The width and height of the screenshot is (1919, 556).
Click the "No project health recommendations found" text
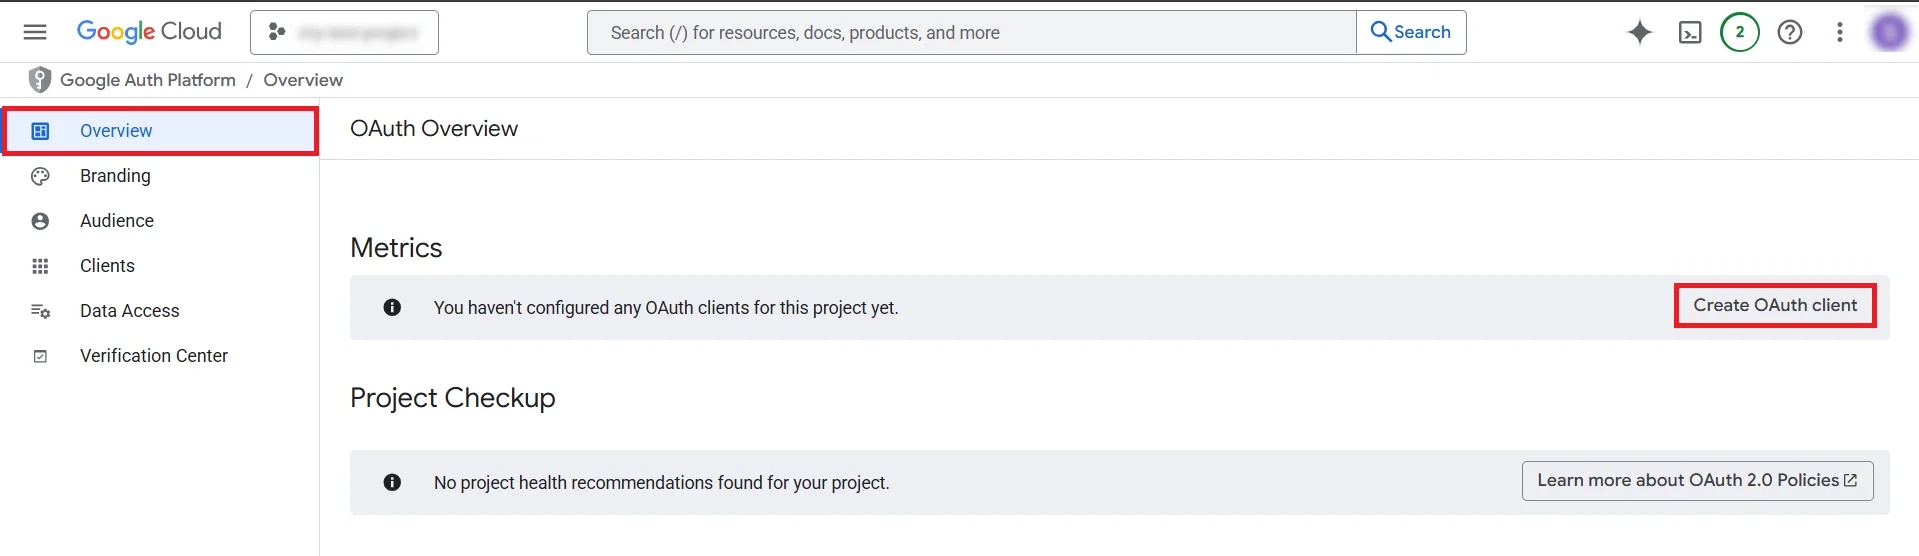coord(661,483)
